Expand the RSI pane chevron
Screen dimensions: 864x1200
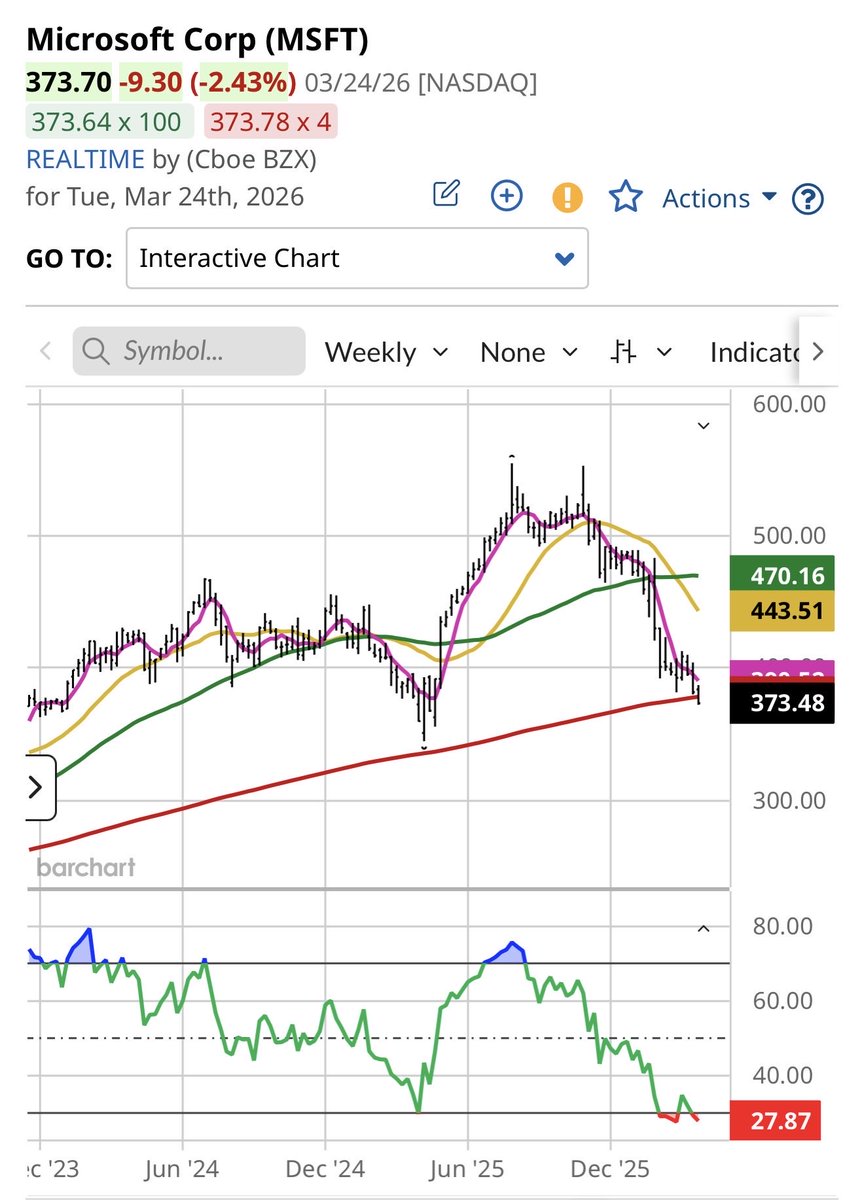pos(703,929)
